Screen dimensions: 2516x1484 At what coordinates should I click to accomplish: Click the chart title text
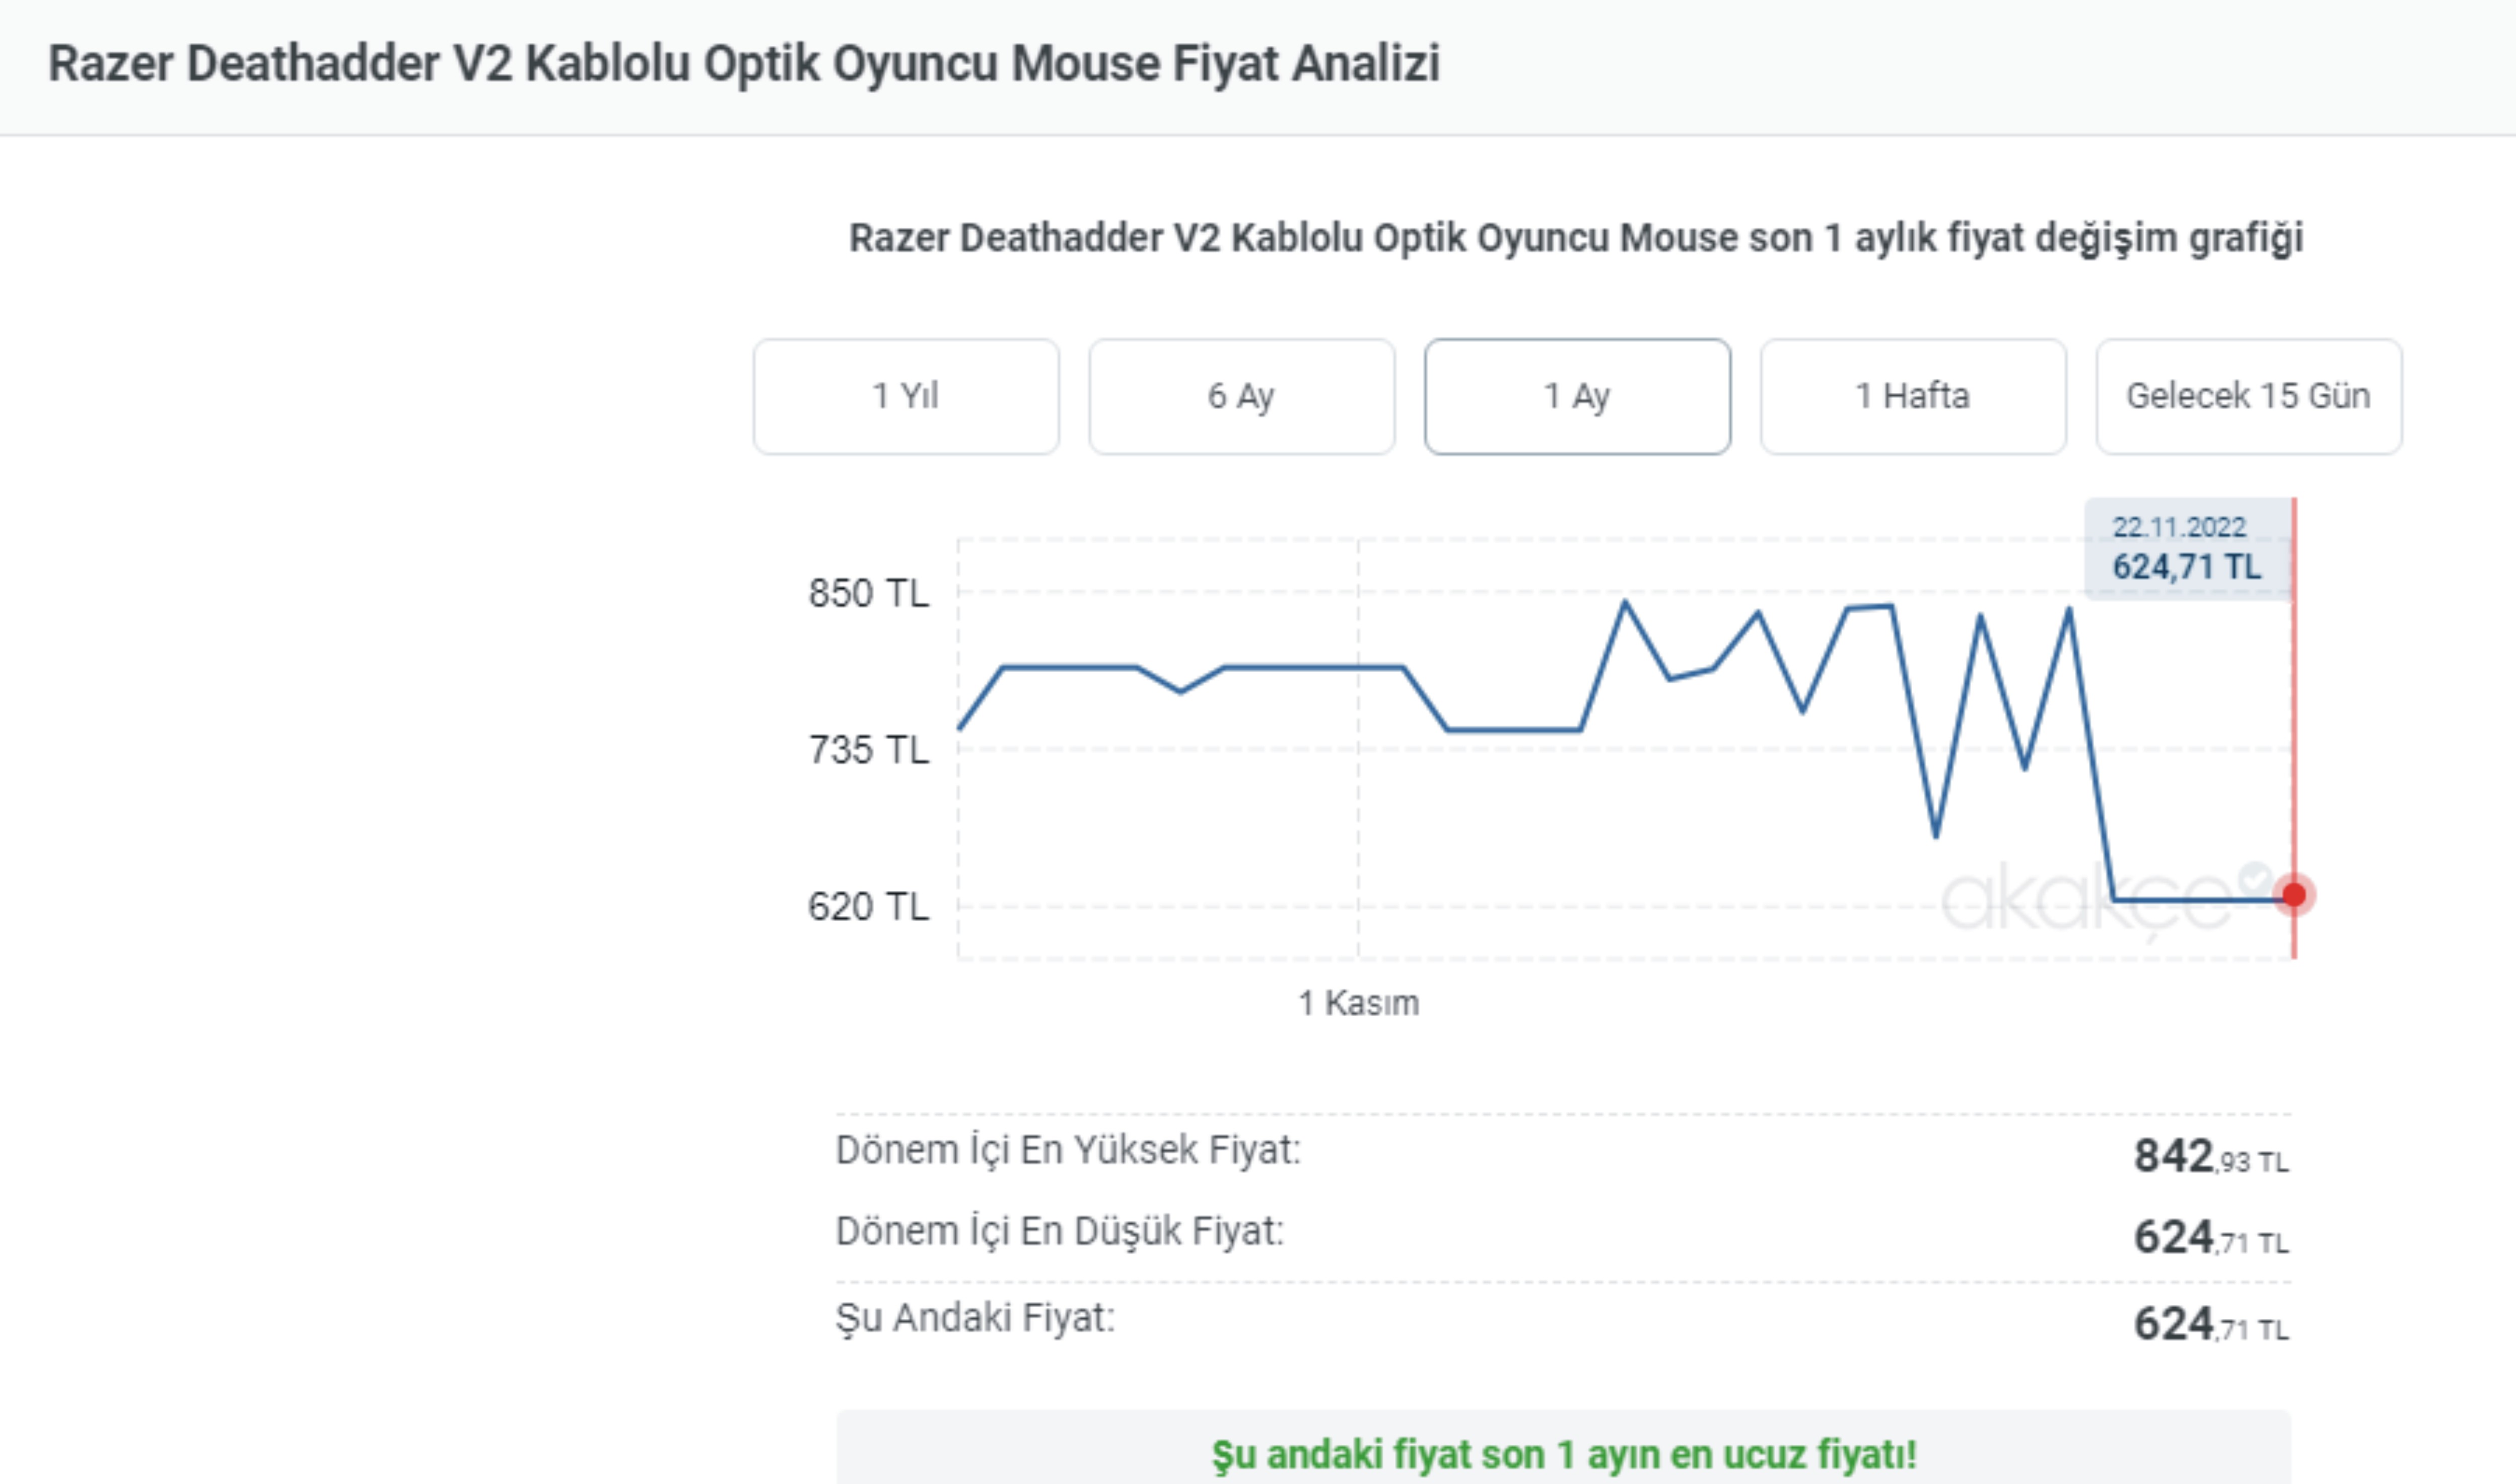tap(1576, 239)
